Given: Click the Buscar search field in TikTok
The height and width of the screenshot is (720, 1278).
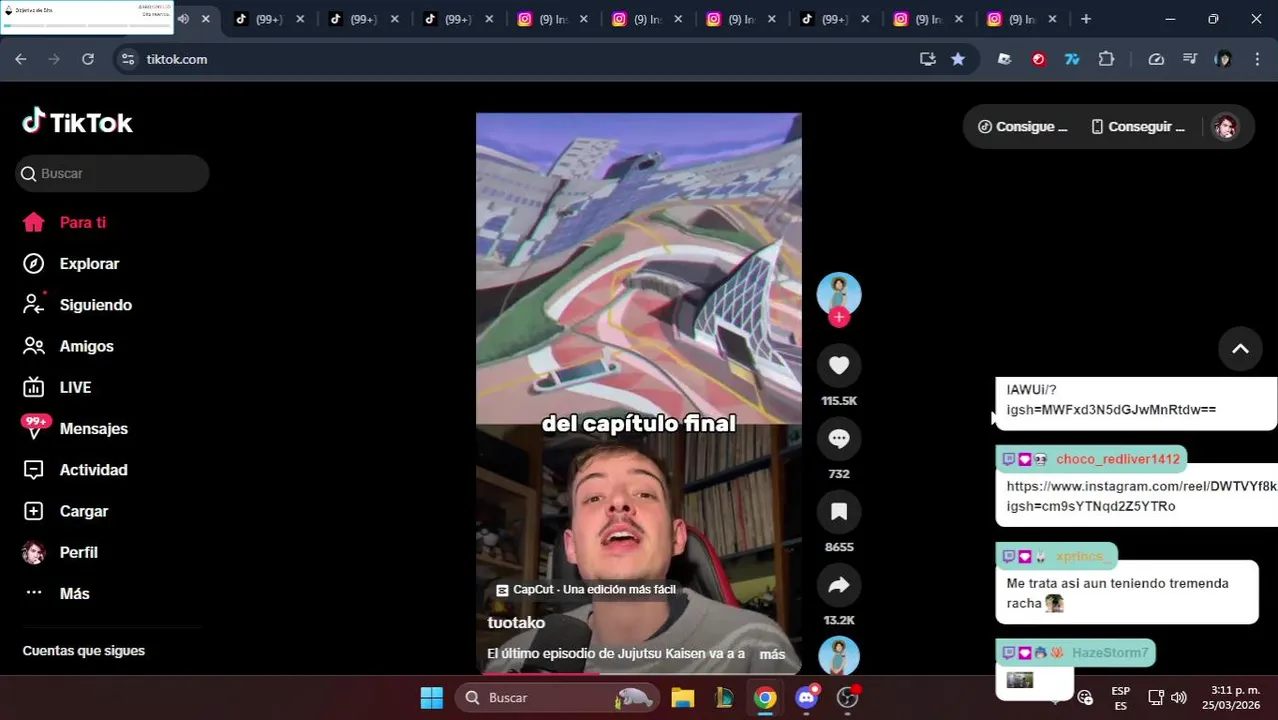Looking at the screenshot, I should (x=112, y=173).
